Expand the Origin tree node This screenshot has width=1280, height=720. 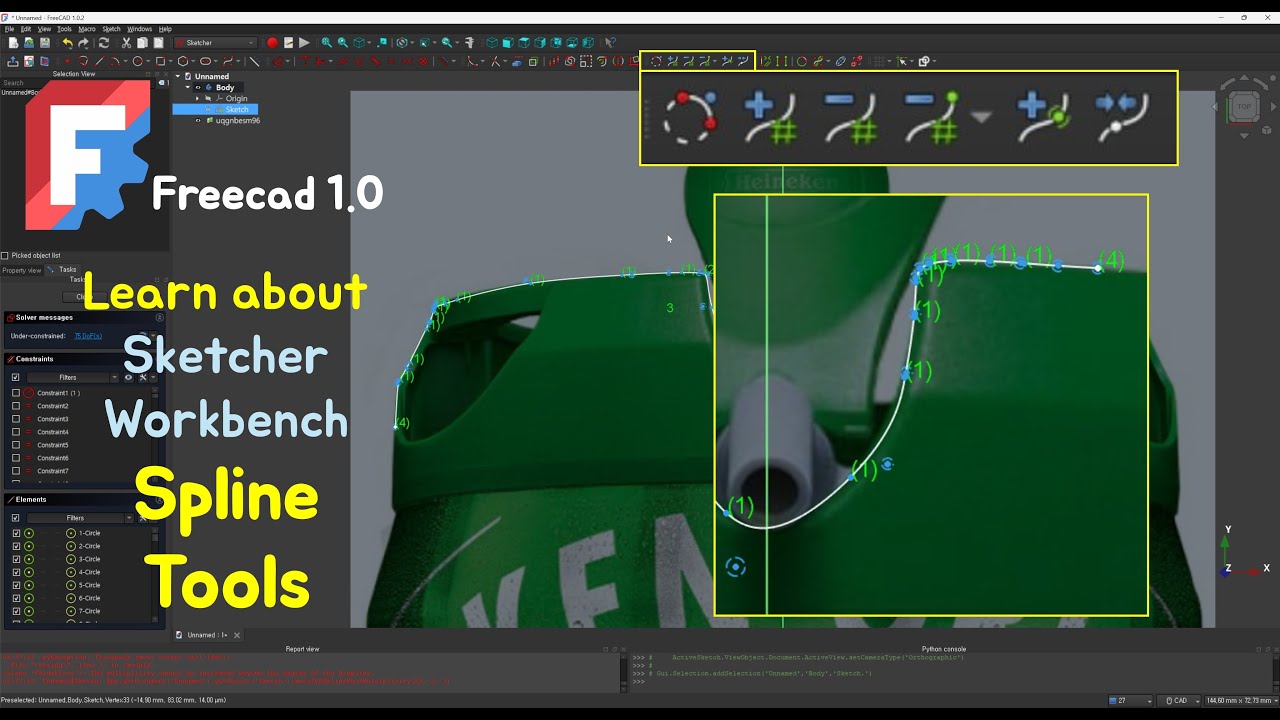pos(198,98)
